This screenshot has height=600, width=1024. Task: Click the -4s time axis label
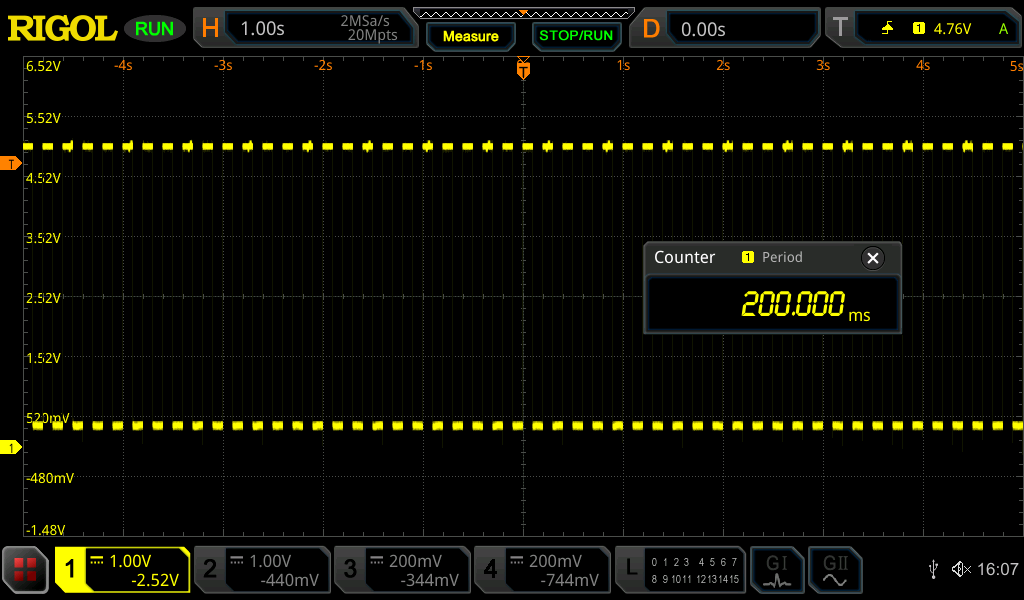(x=123, y=65)
